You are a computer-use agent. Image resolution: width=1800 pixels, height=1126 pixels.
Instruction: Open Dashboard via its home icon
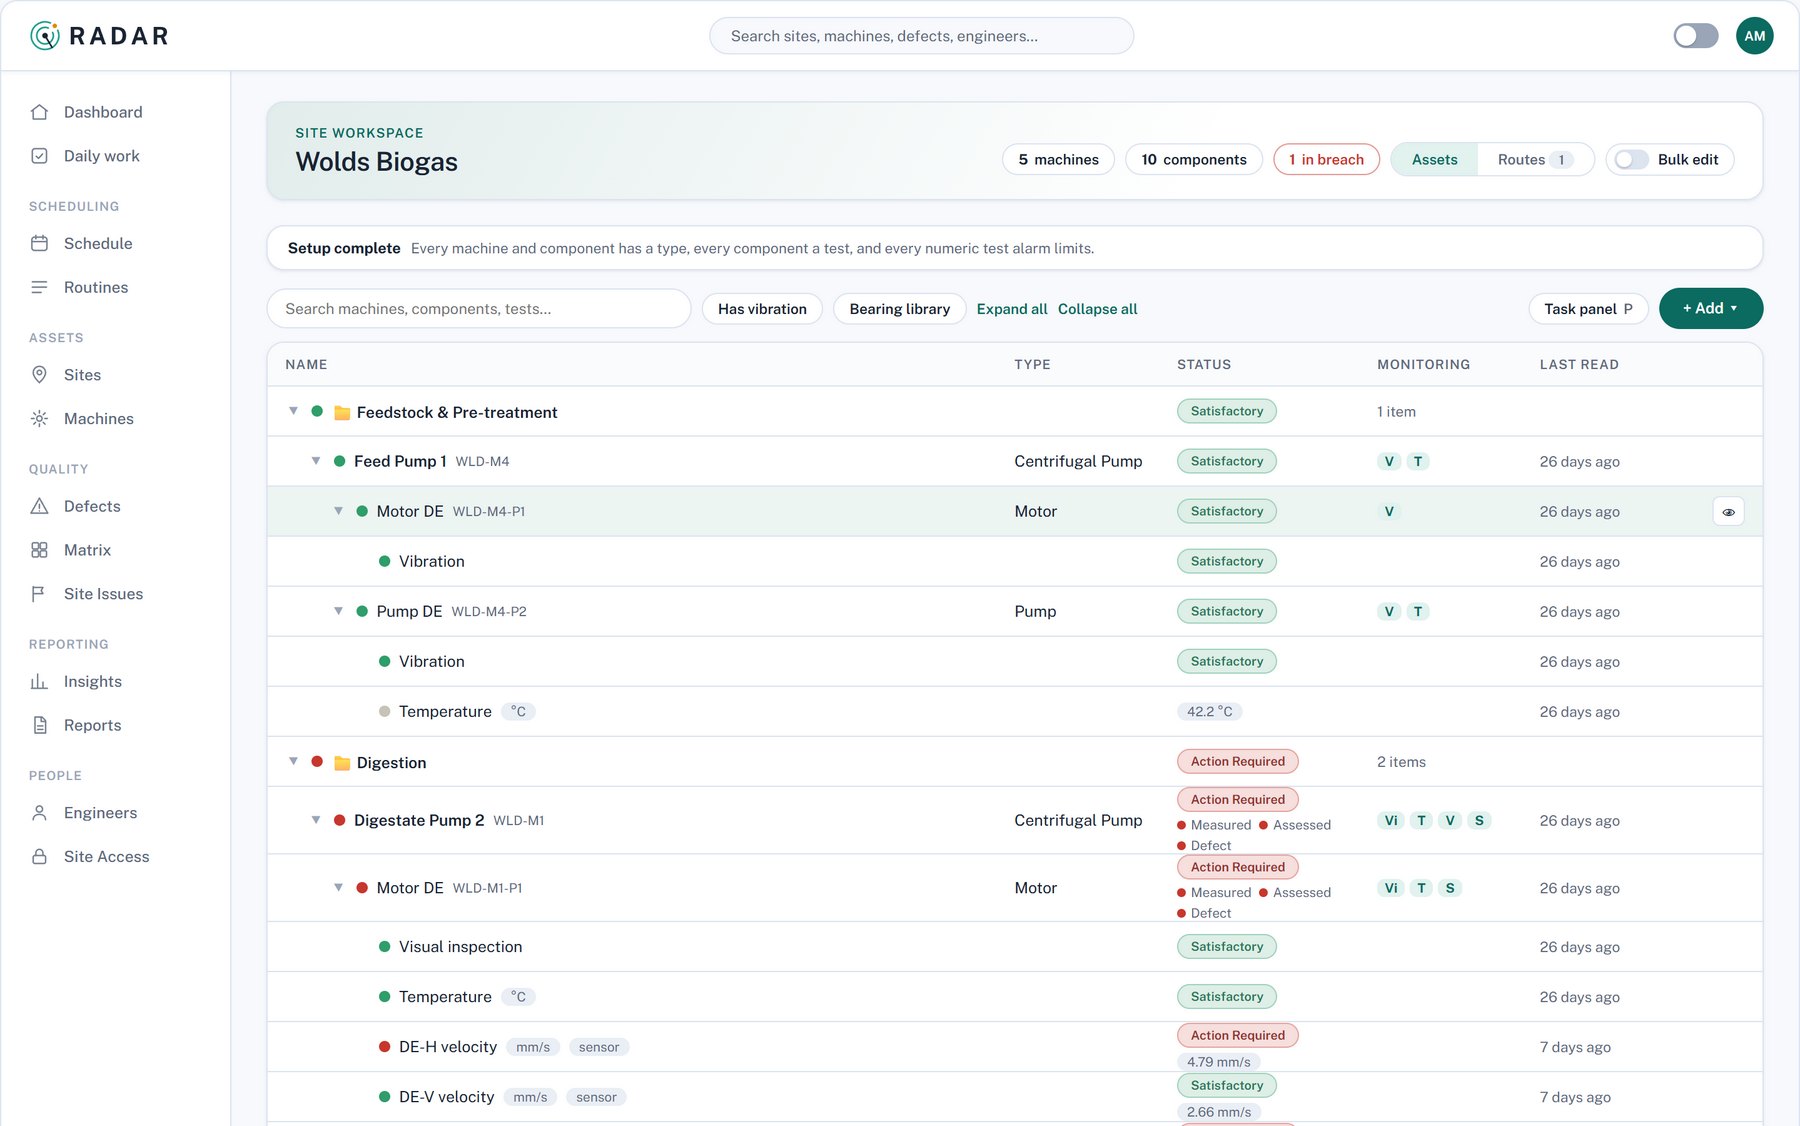[39, 112]
